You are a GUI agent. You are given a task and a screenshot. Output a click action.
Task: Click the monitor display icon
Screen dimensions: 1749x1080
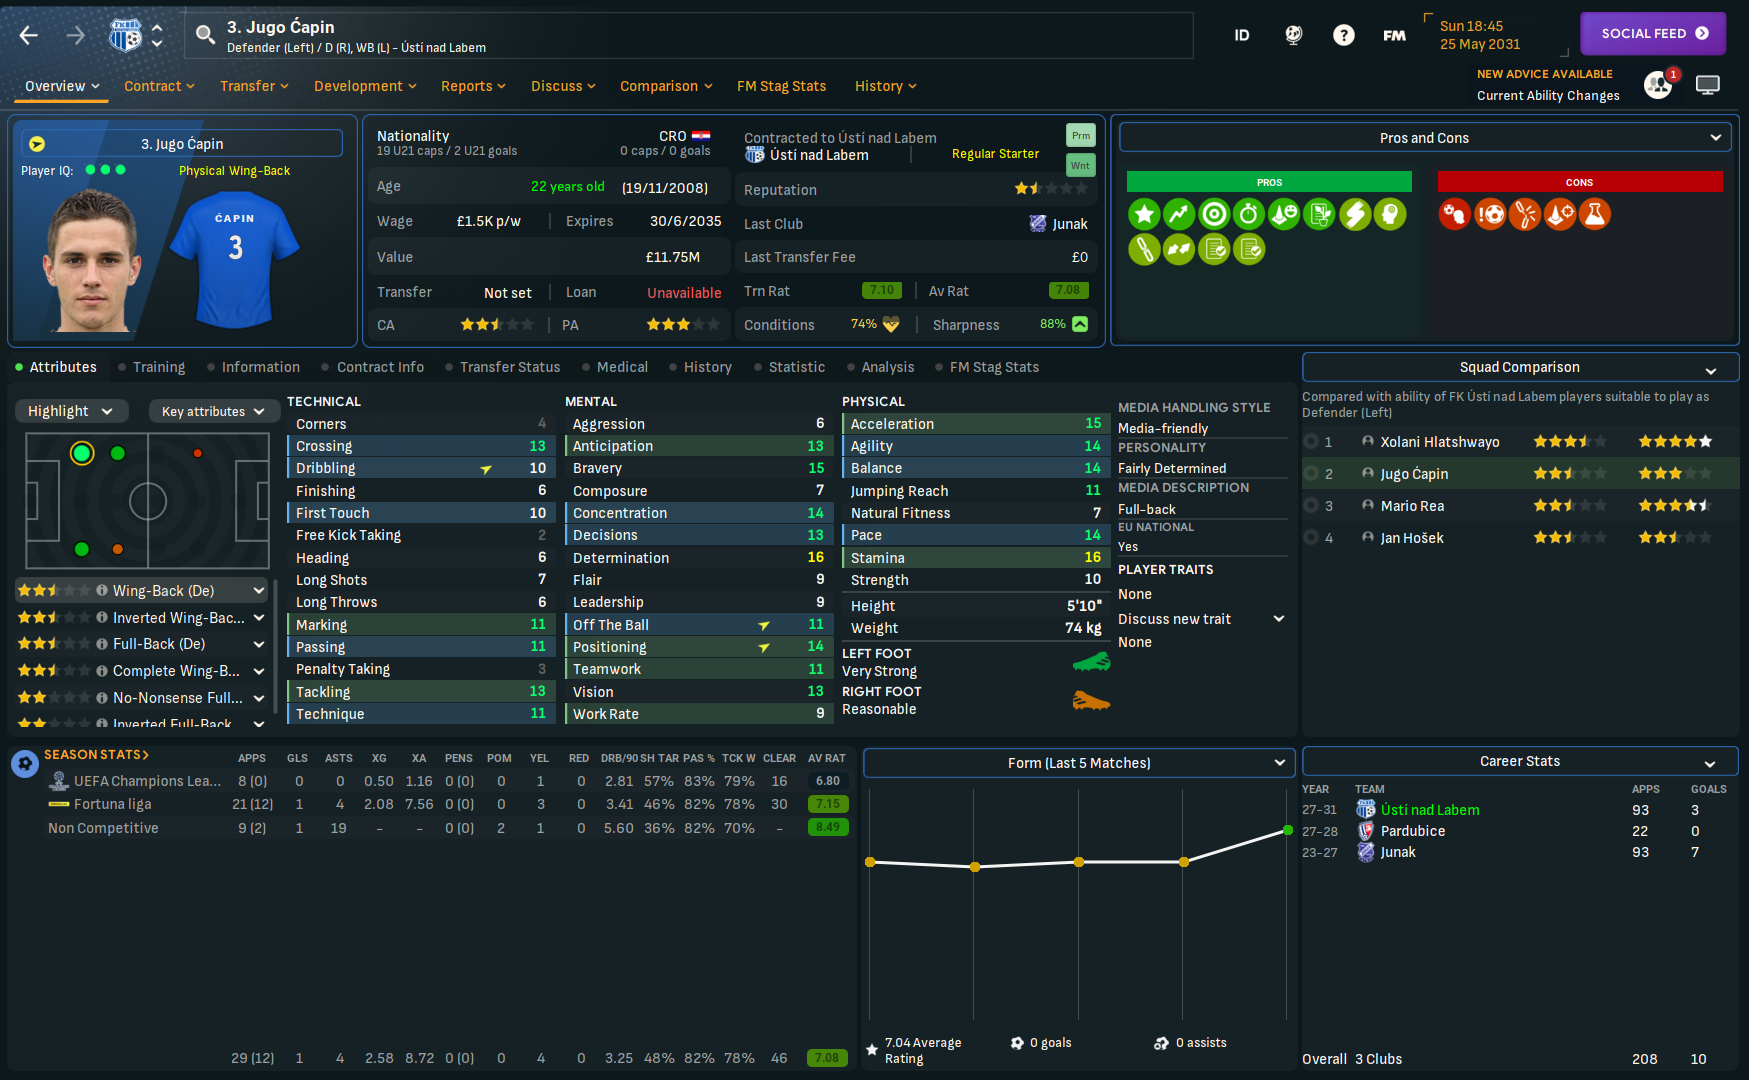(1708, 85)
